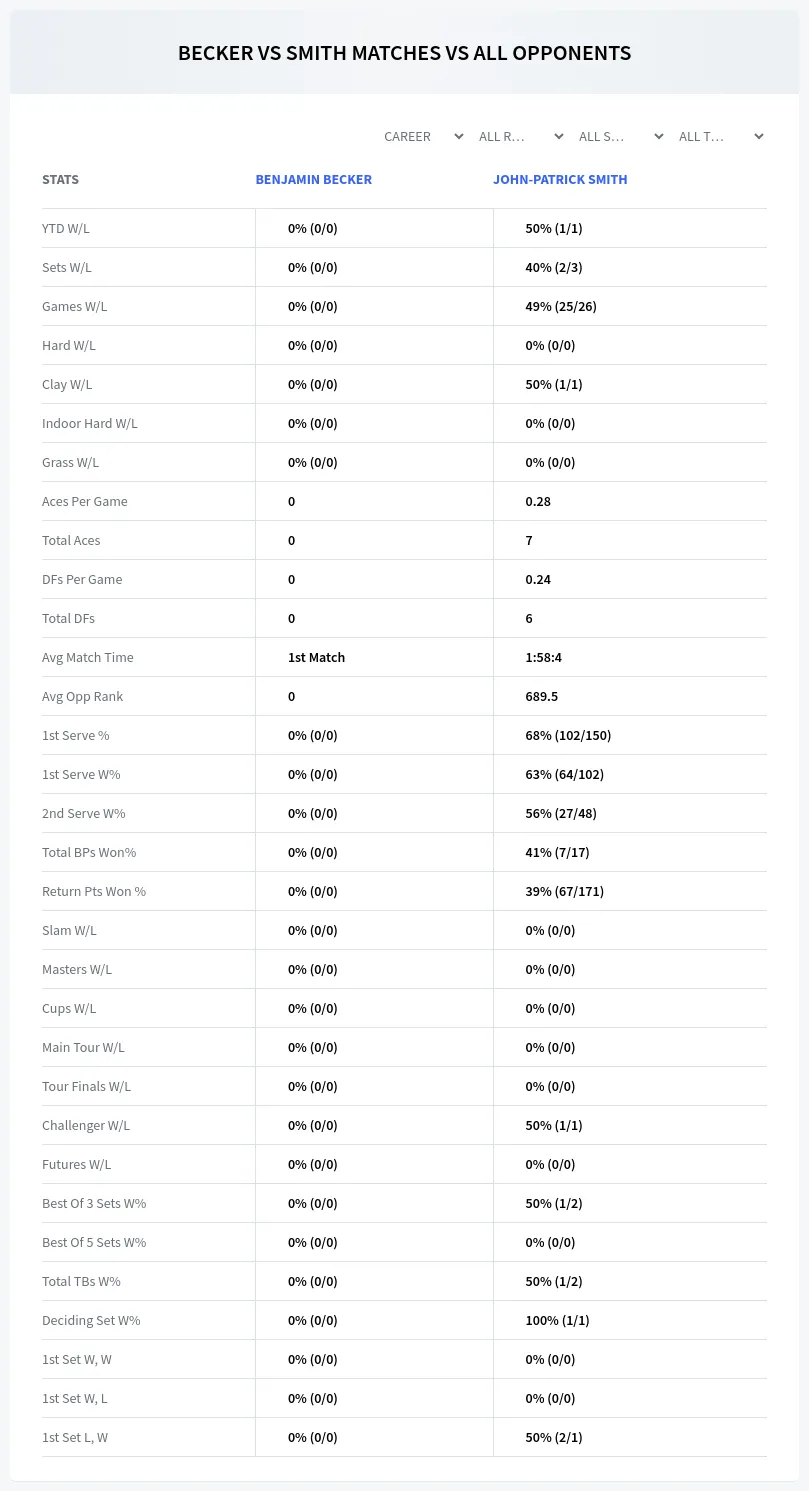Click Smith's 1st Serve % value 68% (102/150)

click(x=568, y=735)
